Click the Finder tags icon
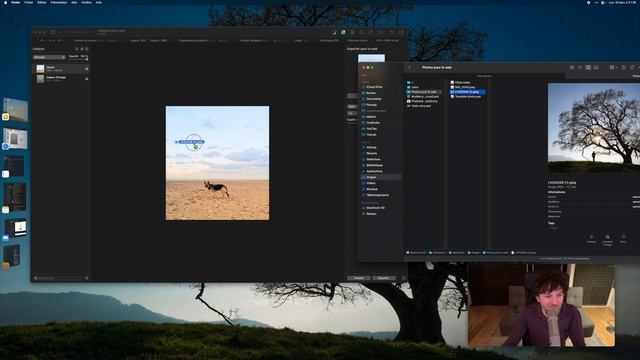The height and width of the screenshot is (360, 640). pyautogui.click(x=632, y=67)
